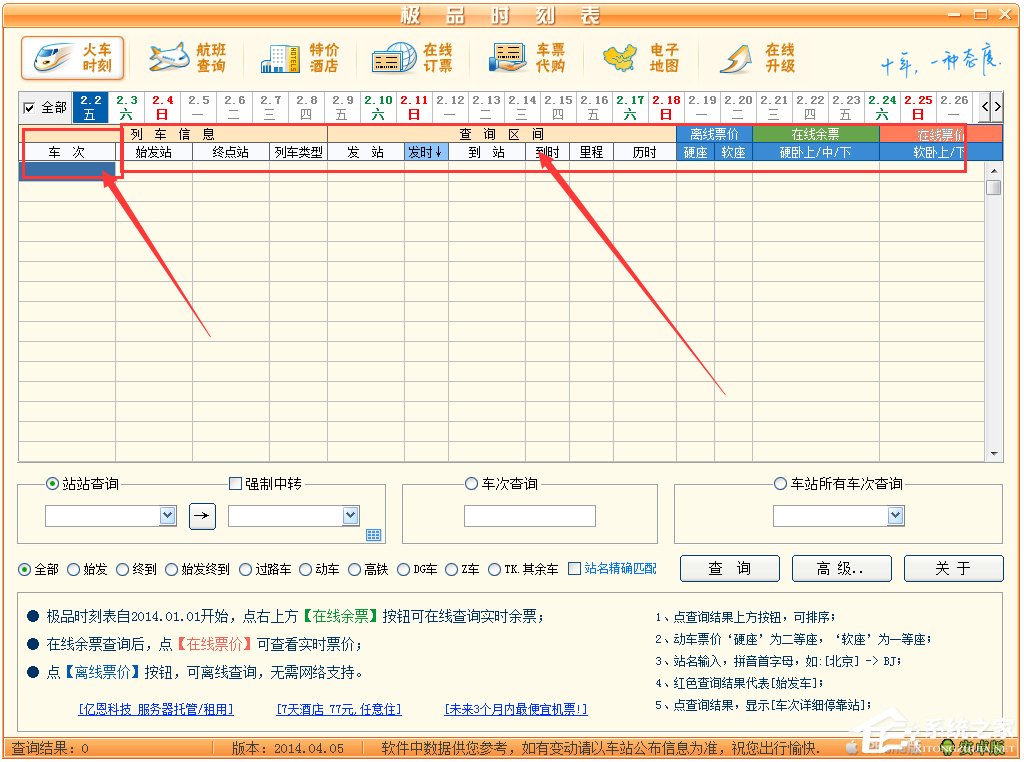Sort results by the 里程 column
The height and width of the screenshot is (762, 1024).
[x=591, y=152]
